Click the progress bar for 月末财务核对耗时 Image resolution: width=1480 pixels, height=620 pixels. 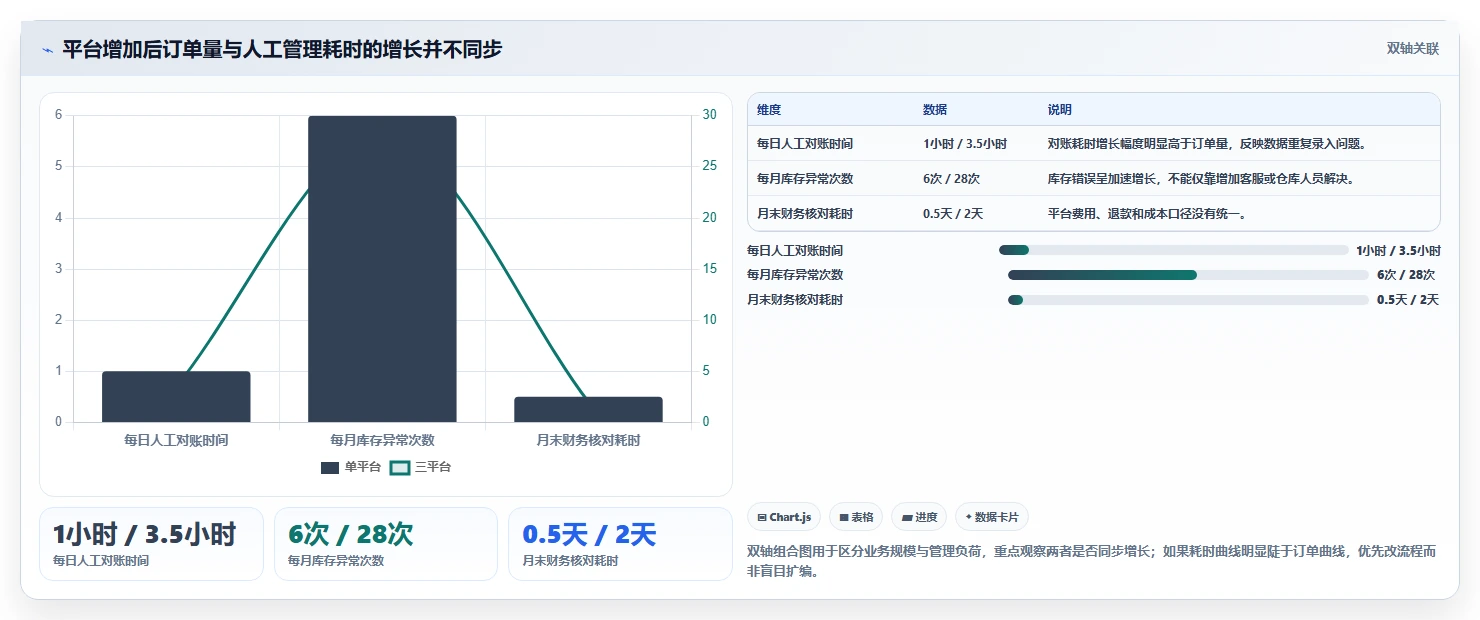(x=1188, y=300)
